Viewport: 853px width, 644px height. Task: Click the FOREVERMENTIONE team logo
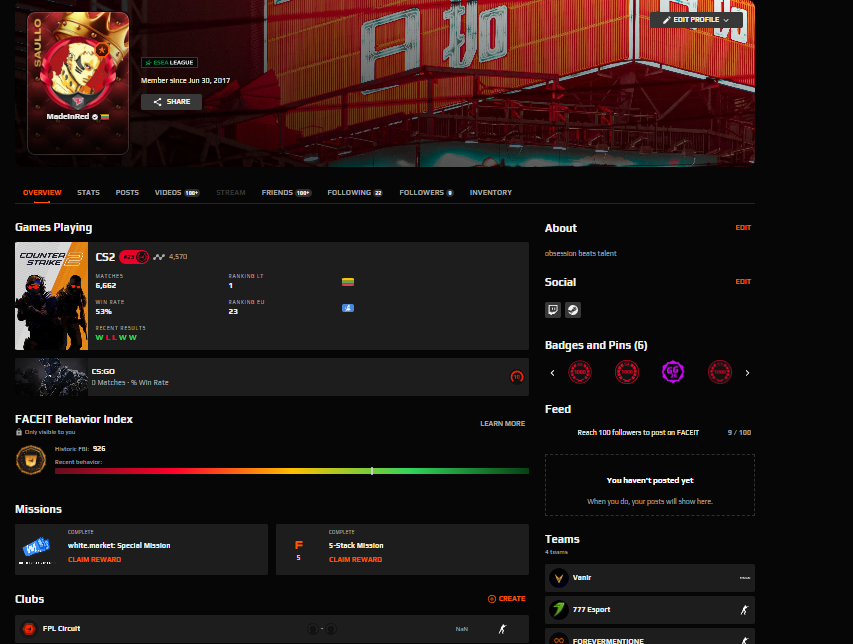(x=559, y=640)
